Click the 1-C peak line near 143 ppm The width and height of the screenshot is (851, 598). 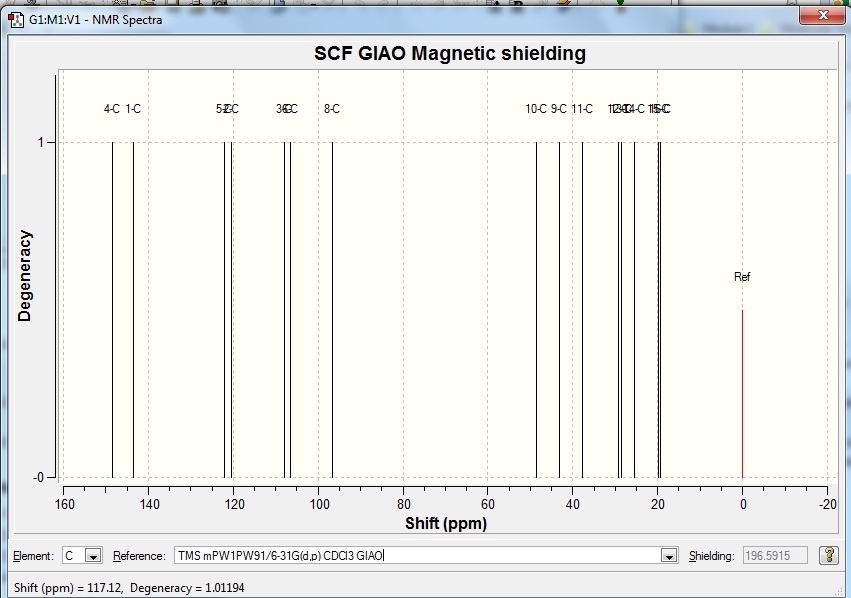133,310
